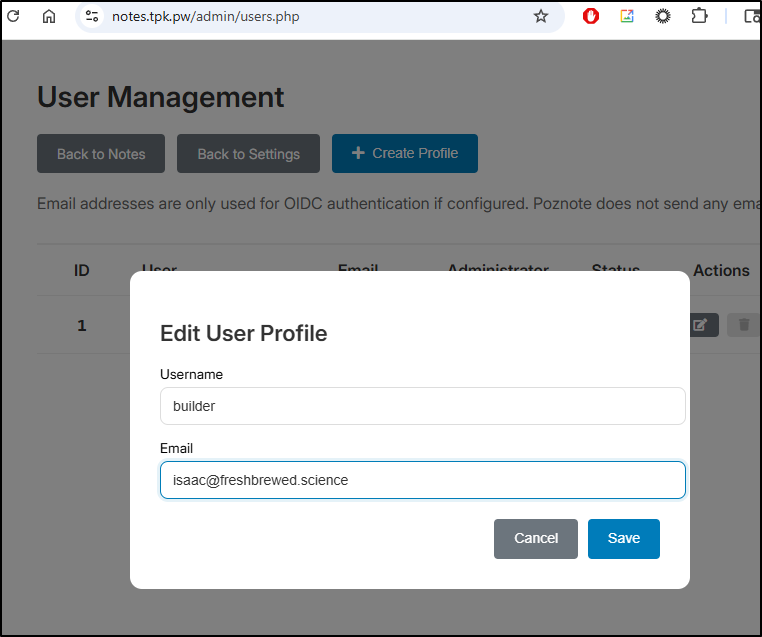Viewport: 762px width, 637px height.
Task: Click into the Email input field
Action: click(x=422, y=480)
